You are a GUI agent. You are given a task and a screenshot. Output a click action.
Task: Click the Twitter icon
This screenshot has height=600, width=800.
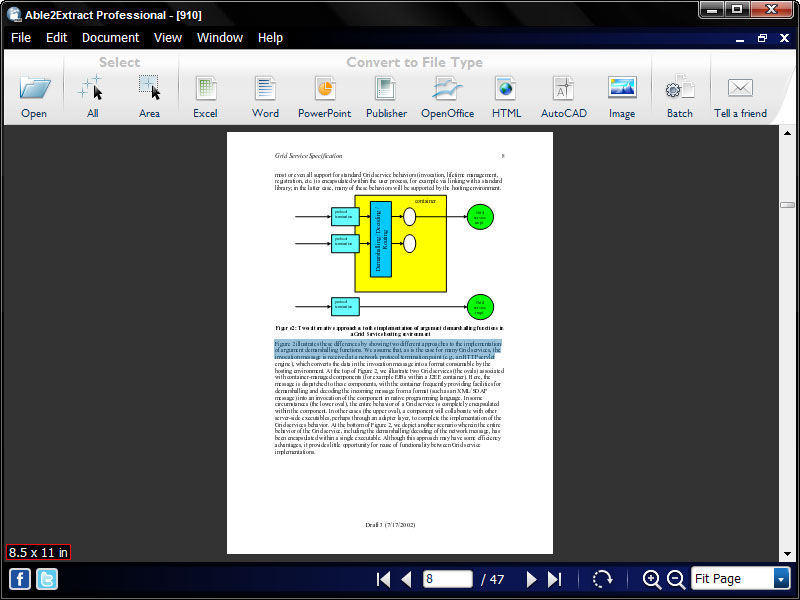coord(44,578)
